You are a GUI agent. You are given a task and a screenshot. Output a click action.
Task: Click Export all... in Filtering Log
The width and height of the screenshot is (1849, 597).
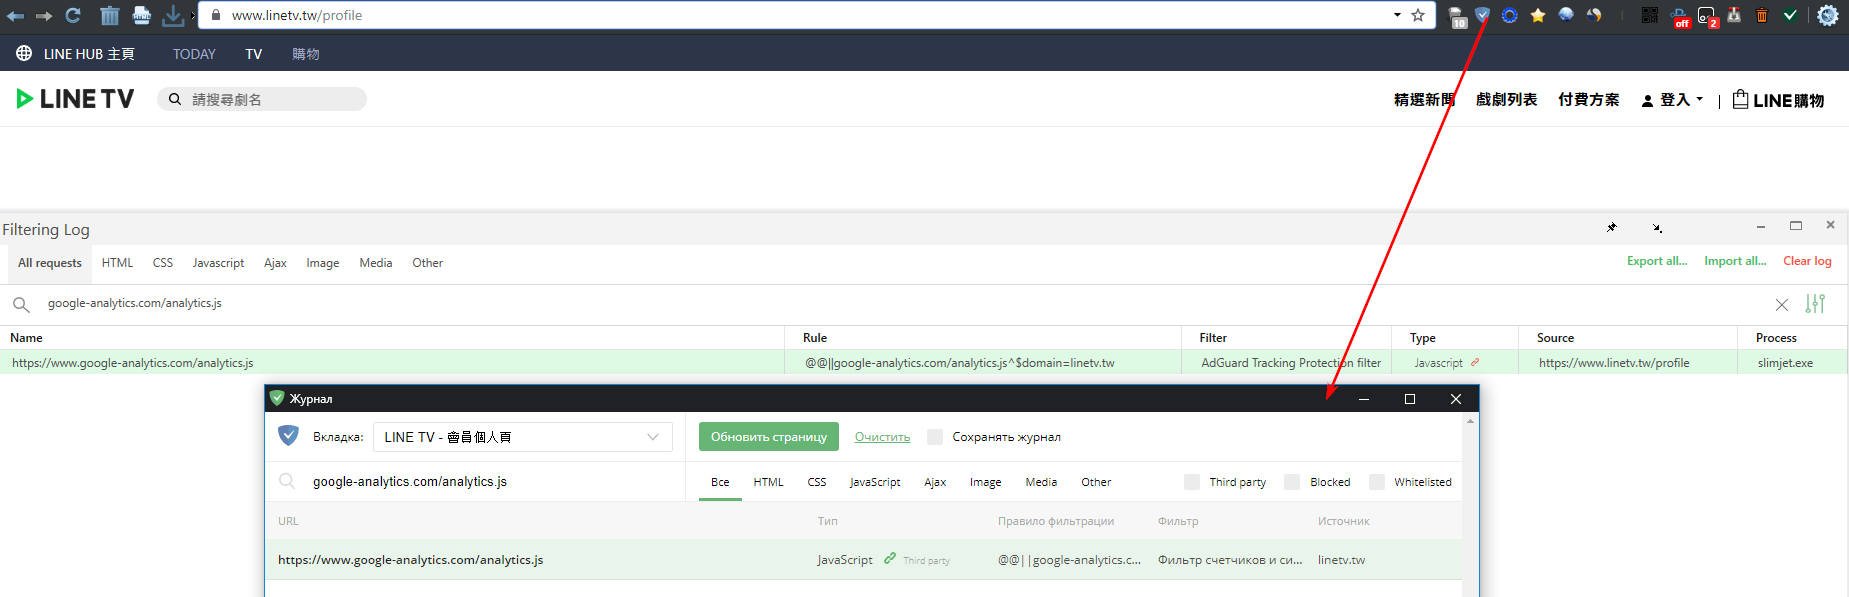(x=1657, y=261)
